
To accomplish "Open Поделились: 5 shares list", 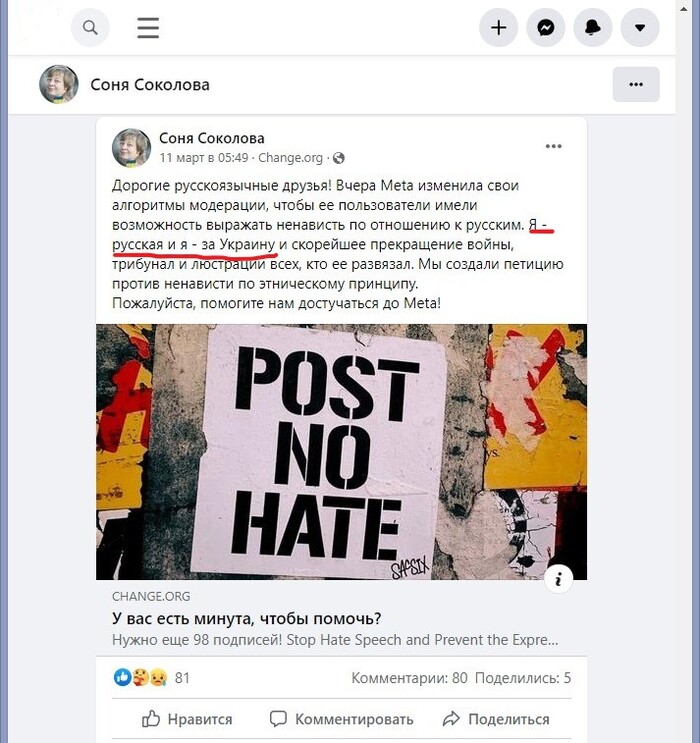I will [523, 678].
